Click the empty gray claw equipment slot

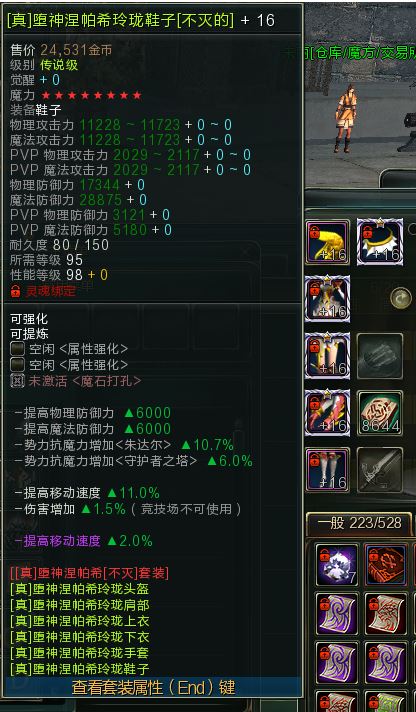(380, 356)
